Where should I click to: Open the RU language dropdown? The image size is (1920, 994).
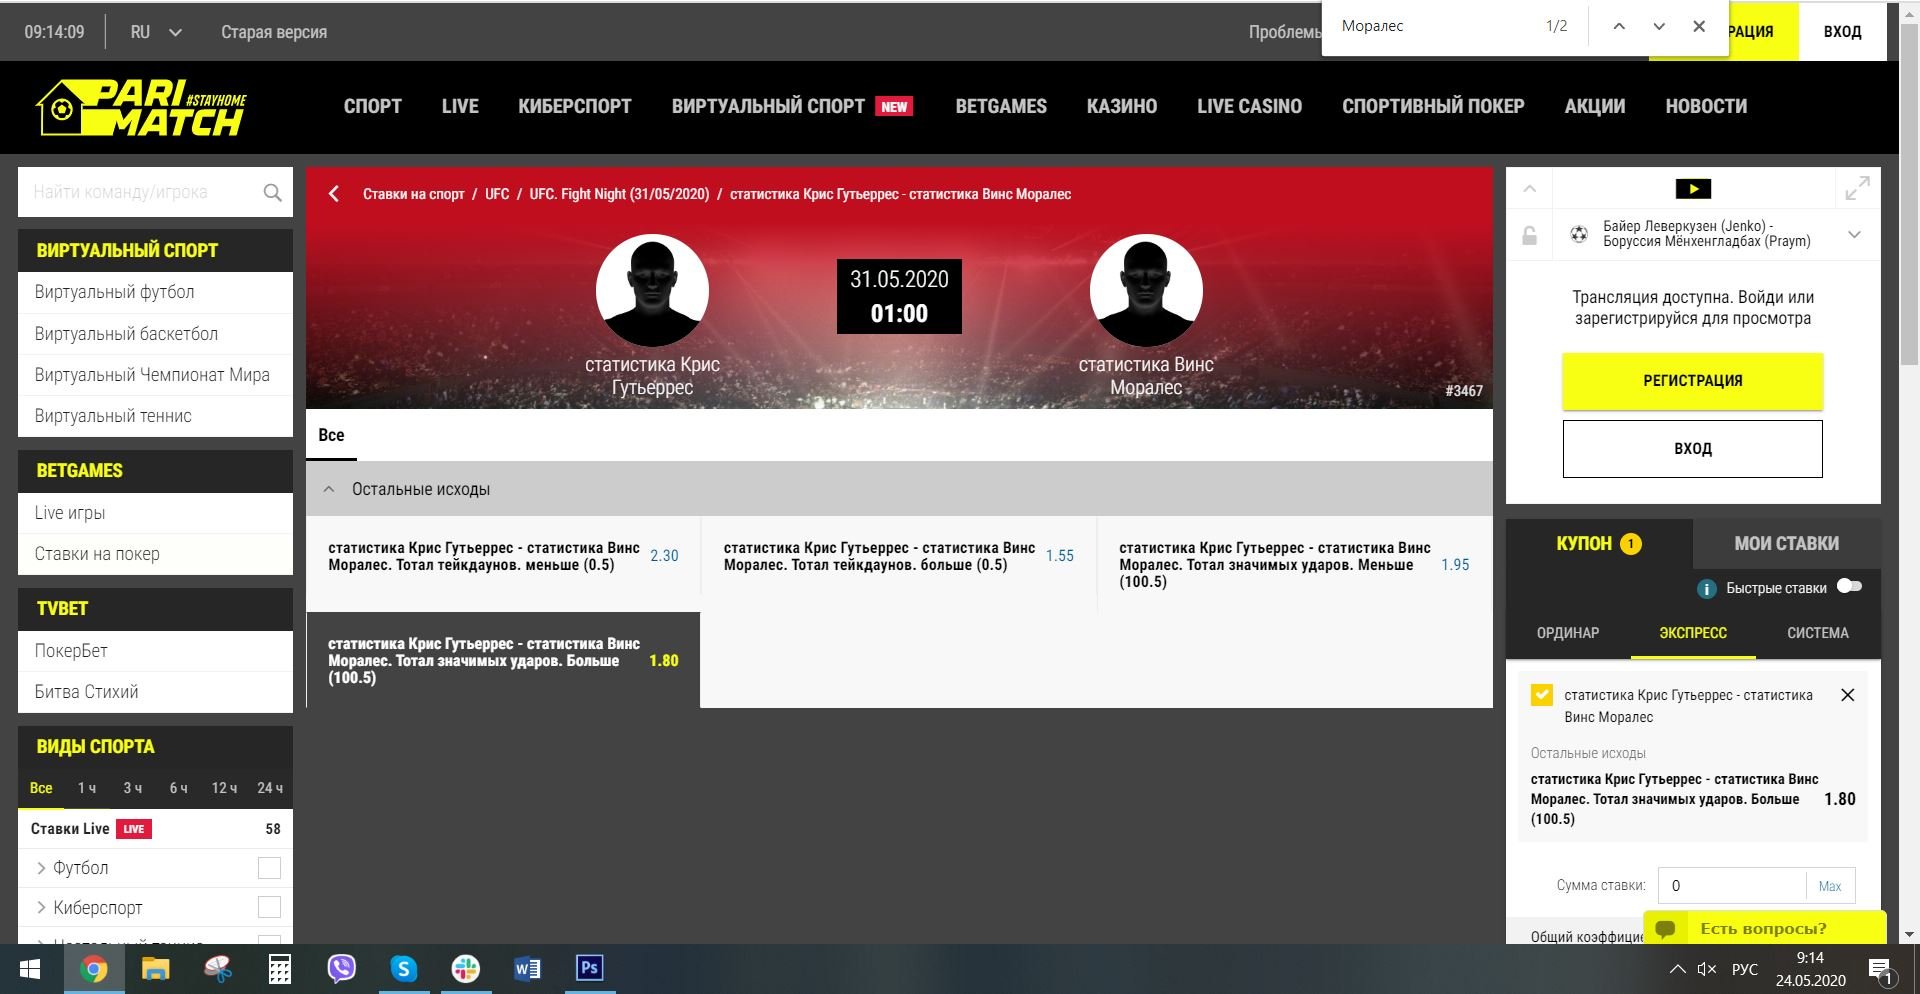coord(156,32)
